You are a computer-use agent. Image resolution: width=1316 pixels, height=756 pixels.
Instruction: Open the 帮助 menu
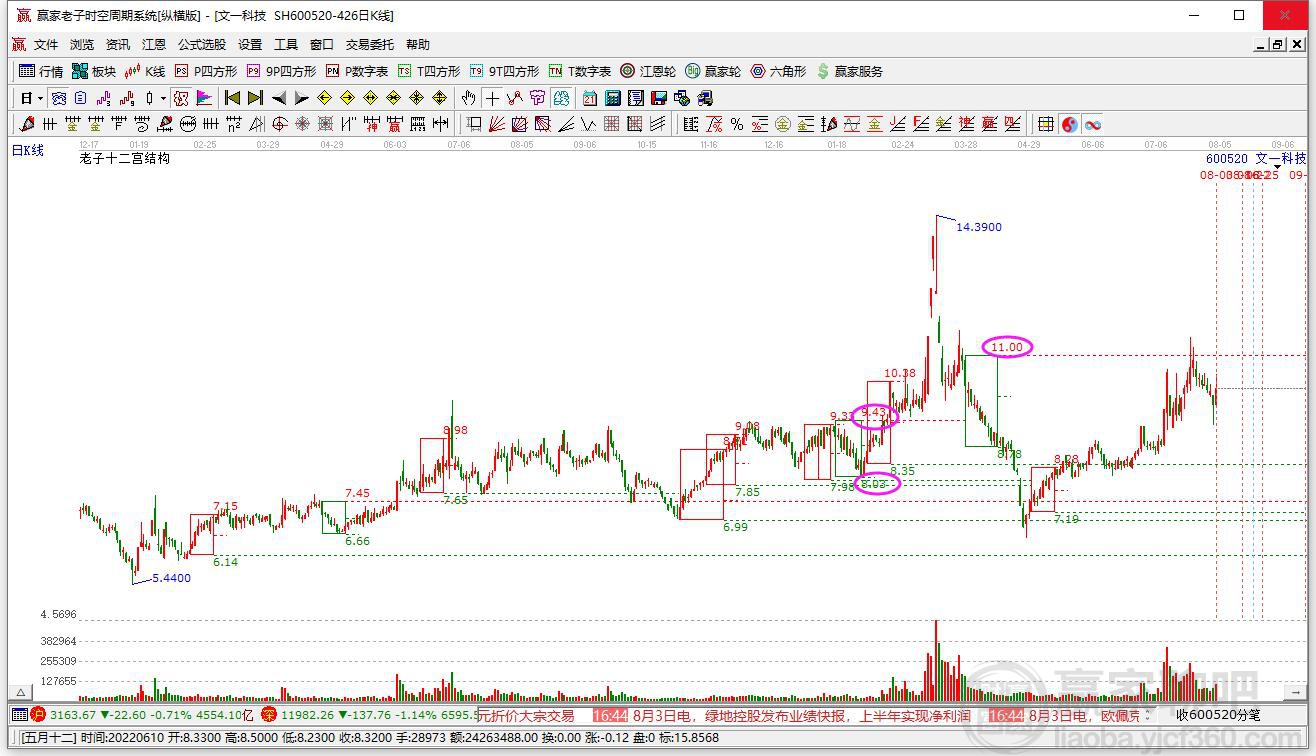418,45
